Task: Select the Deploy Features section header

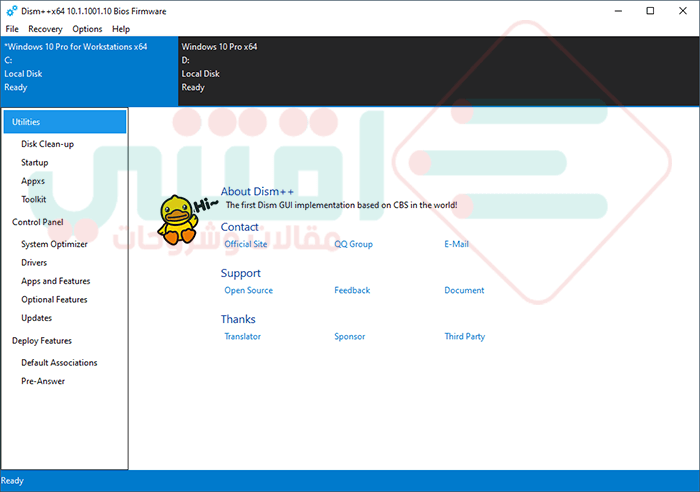Action: [x=42, y=341]
